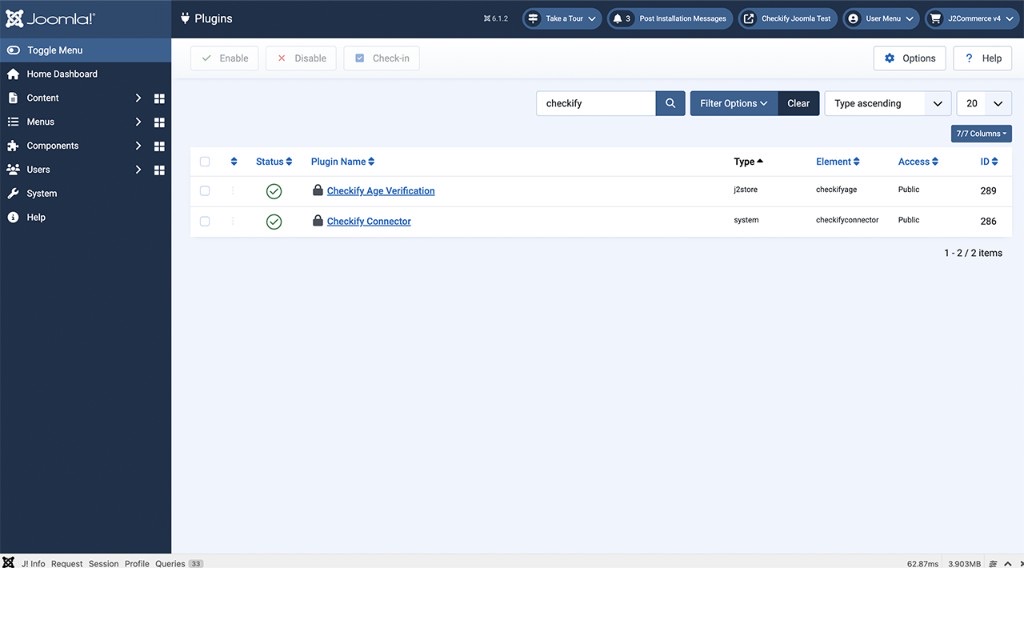Click the plug icon next to Plugins title
Viewport: 1024px width, 640px height.
(x=185, y=18)
